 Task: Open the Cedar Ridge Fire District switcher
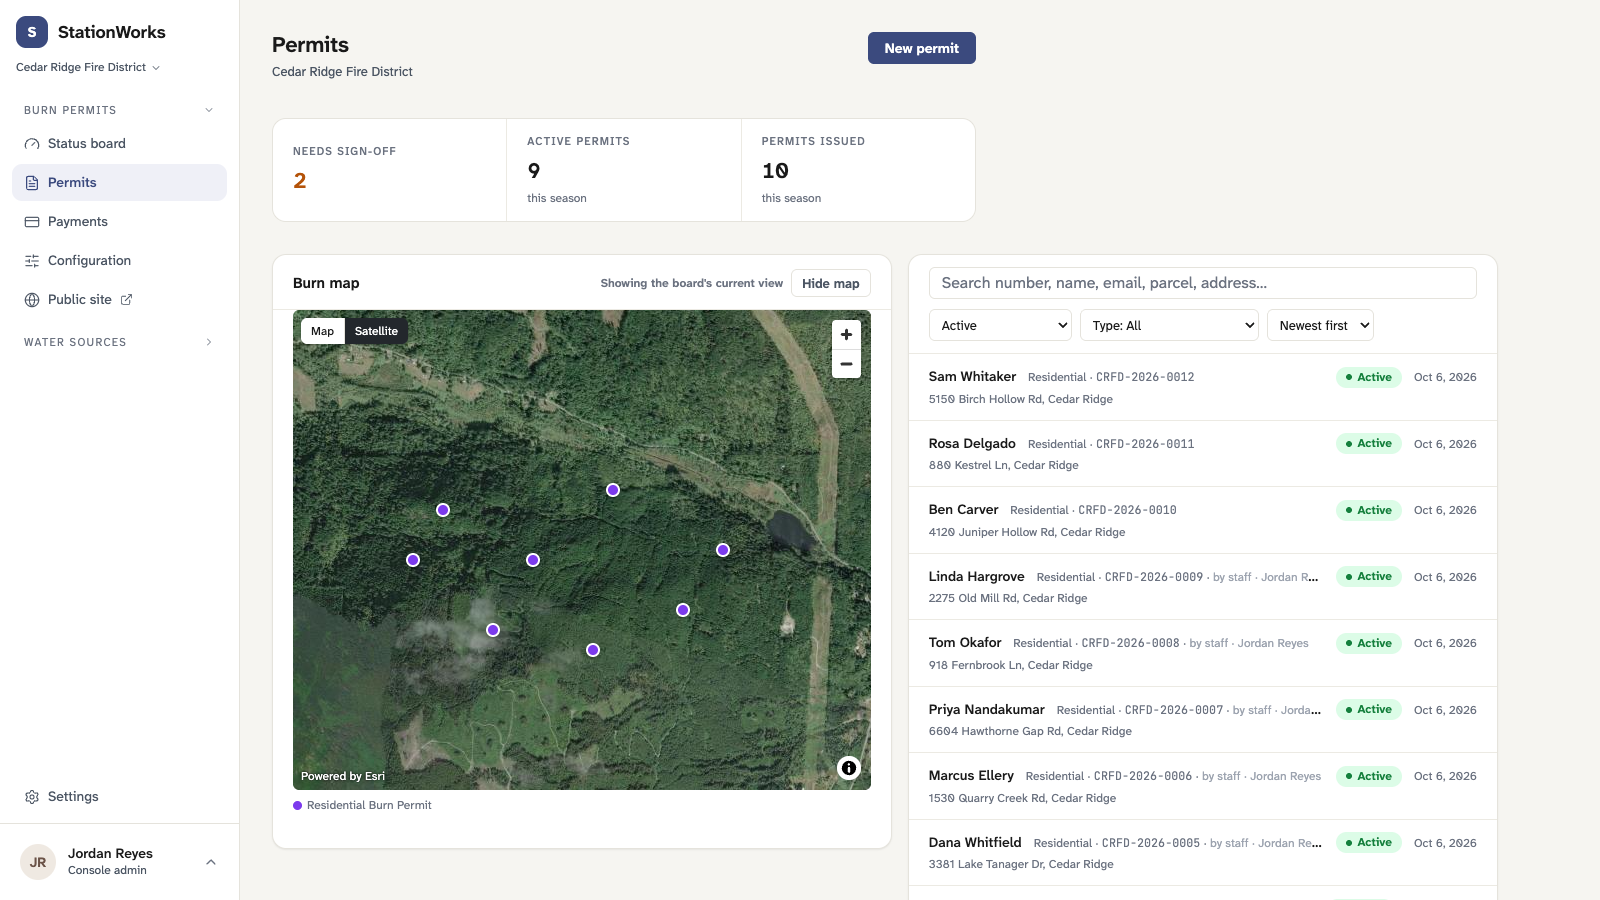(88, 67)
